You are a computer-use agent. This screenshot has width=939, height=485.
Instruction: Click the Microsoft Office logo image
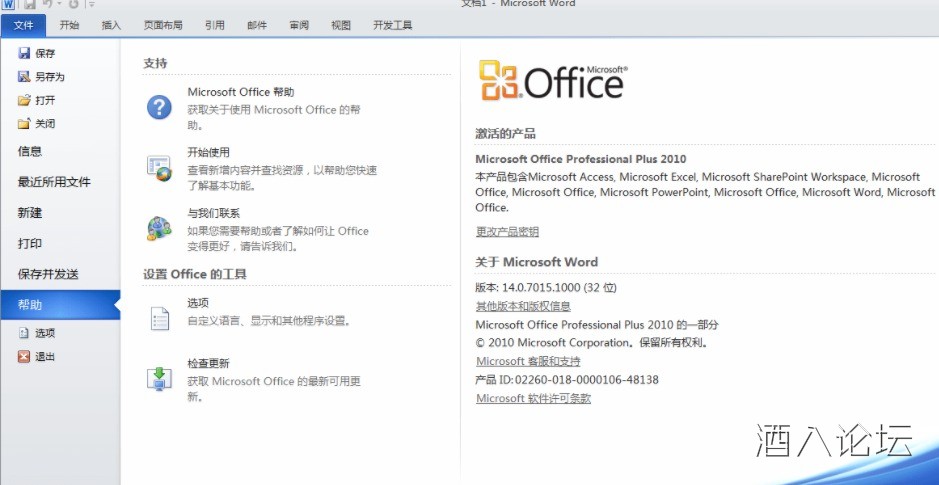click(553, 80)
